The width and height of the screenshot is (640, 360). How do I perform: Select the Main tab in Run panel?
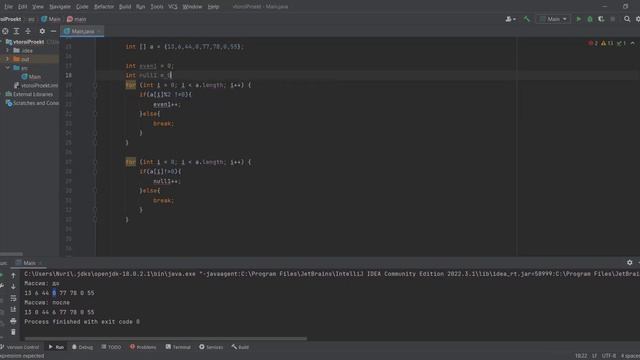pyautogui.click(x=29, y=263)
